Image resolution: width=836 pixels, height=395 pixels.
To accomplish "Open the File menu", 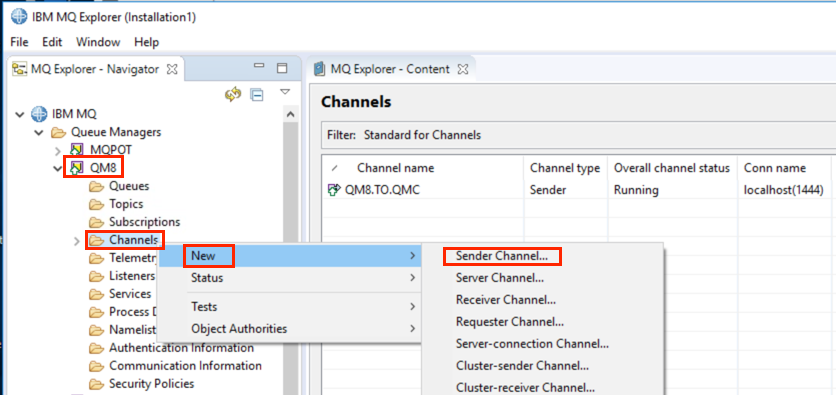I will 19,42.
